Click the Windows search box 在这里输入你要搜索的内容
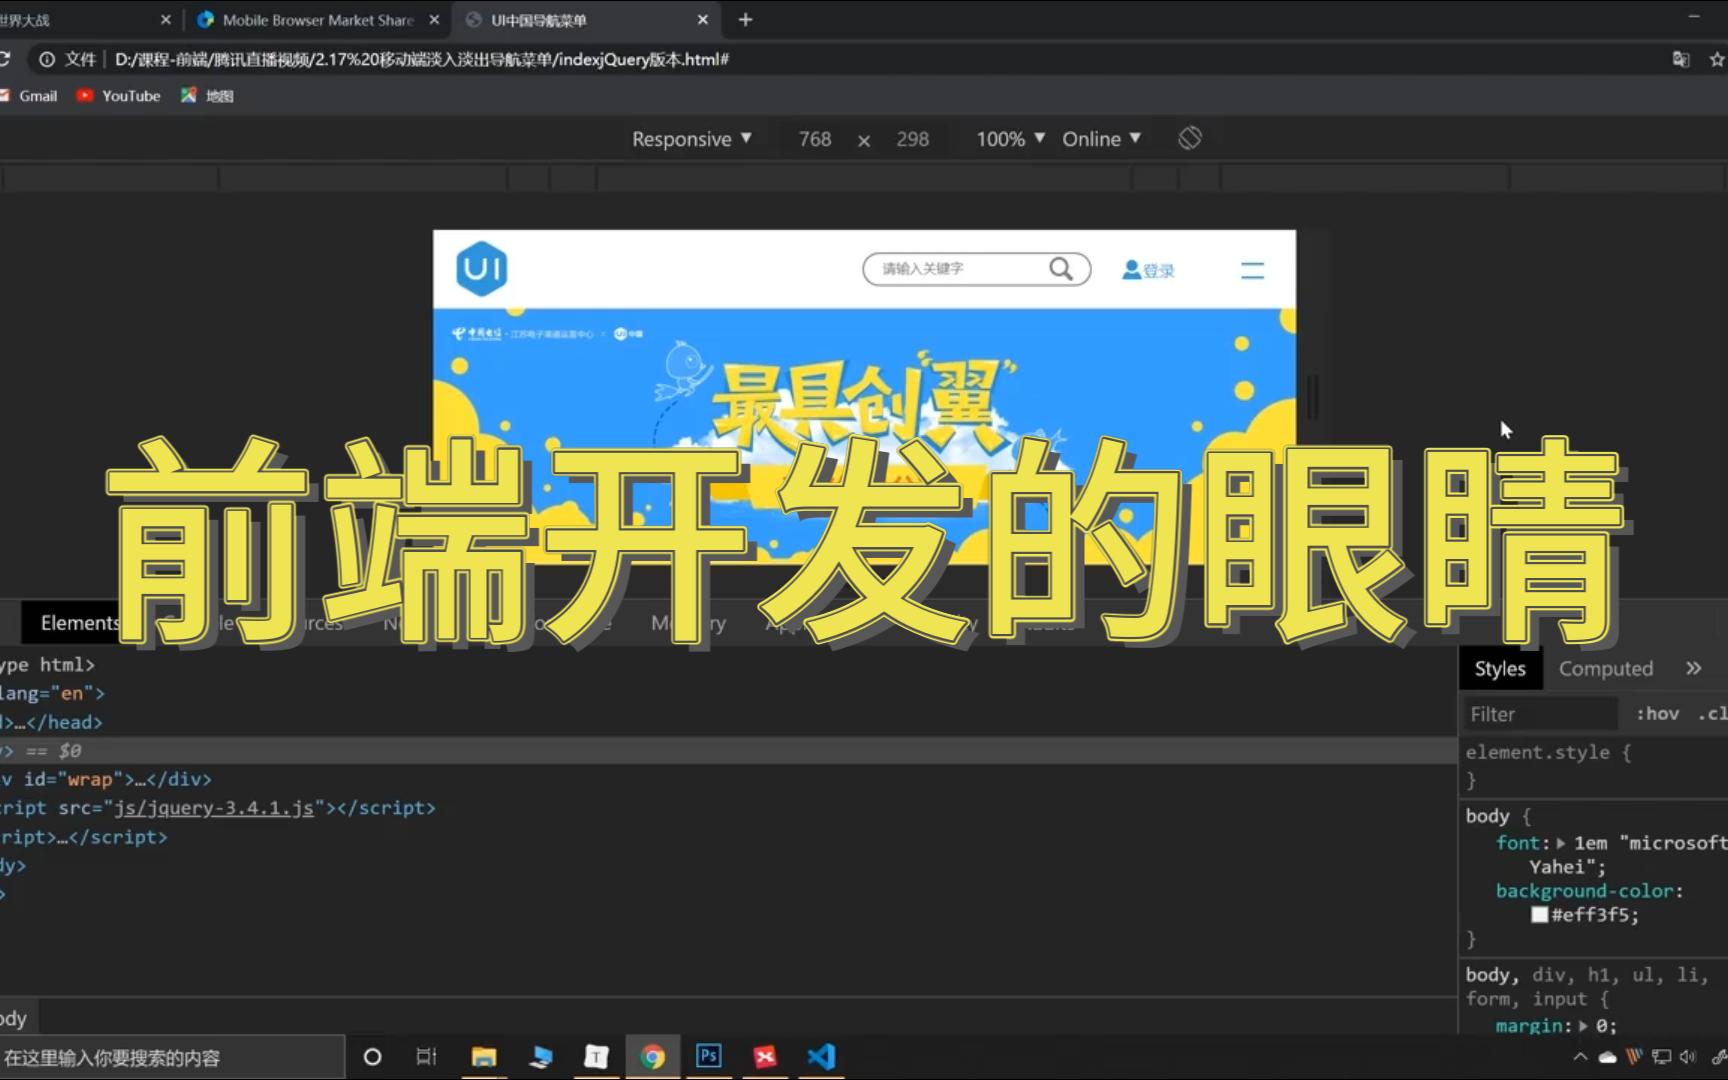Image resolution: width=1728 pixels, height=1080 pixels. point(172,1057)
